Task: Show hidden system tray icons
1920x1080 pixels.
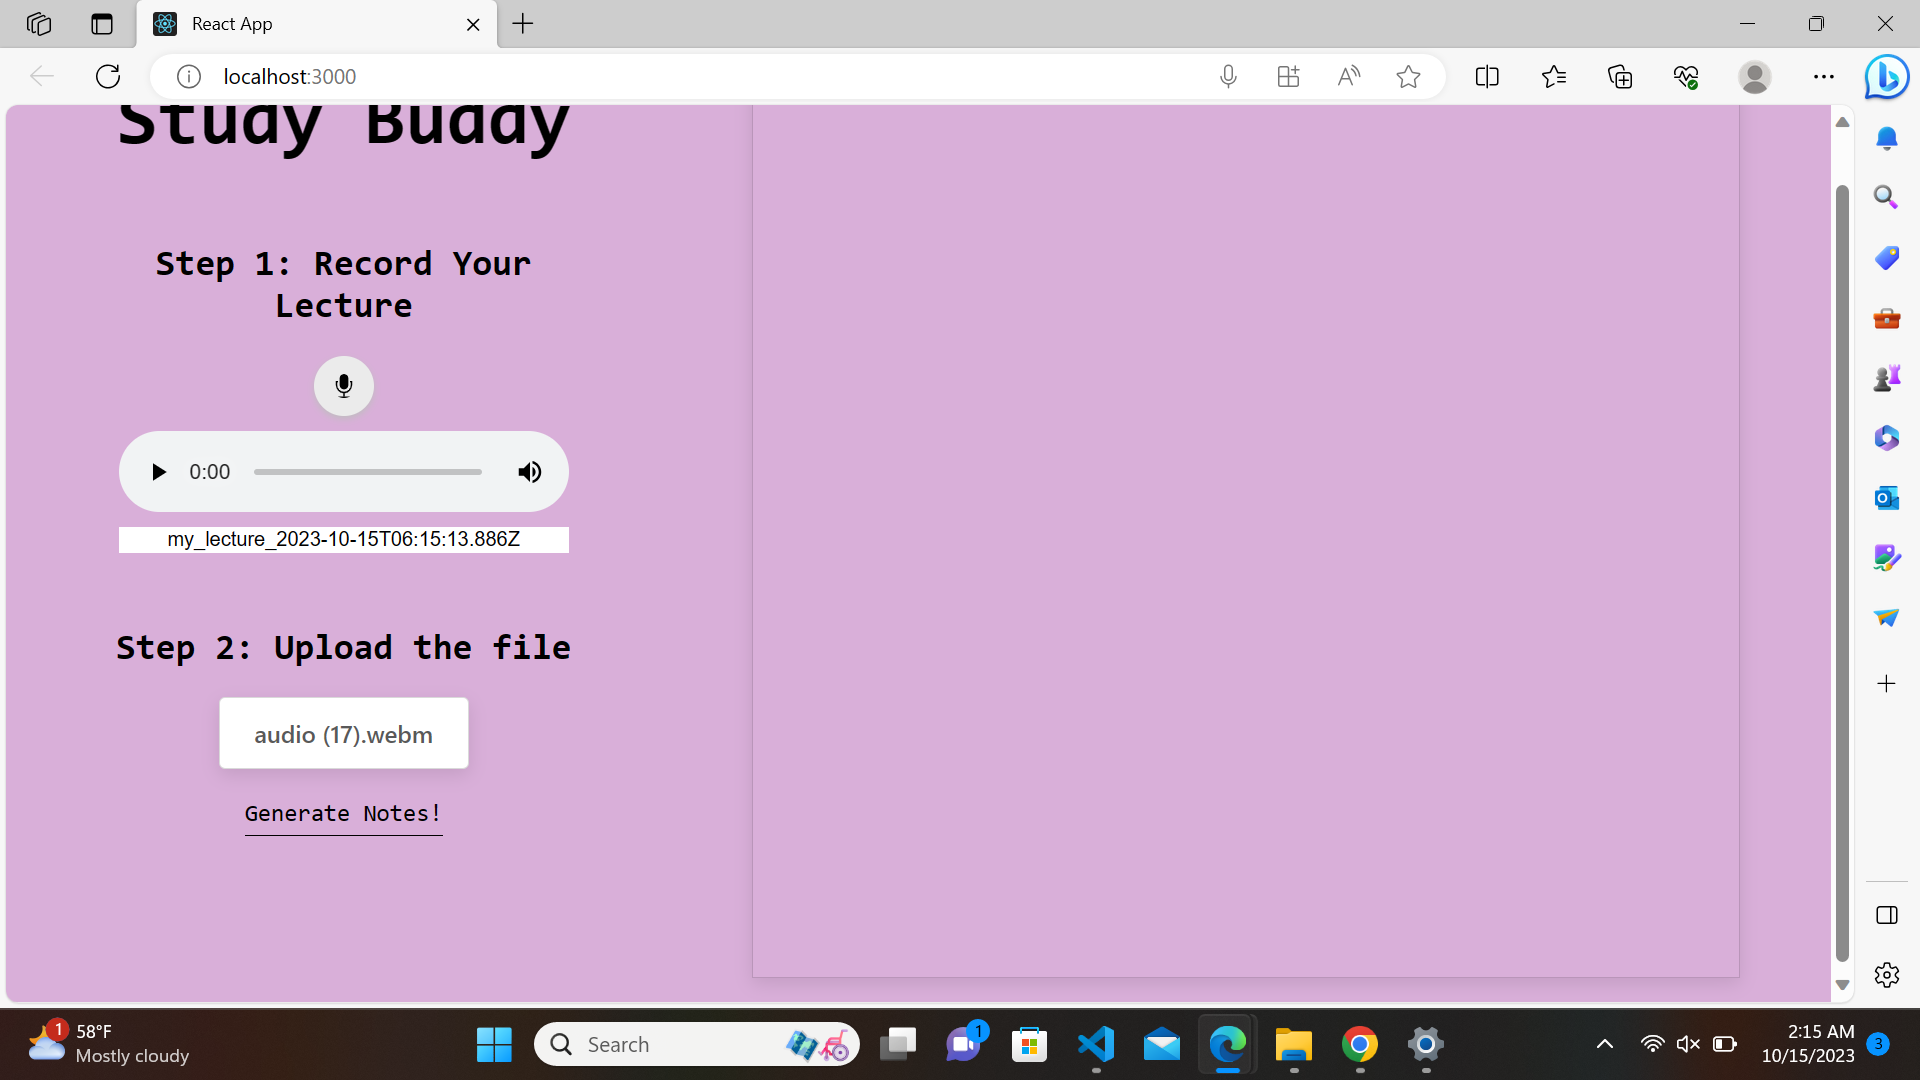Action: [1604, 1045]
